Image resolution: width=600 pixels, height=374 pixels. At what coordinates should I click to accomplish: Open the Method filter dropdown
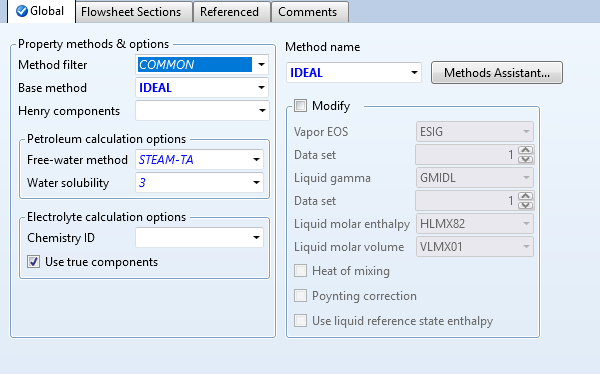(x=261, y=65)
